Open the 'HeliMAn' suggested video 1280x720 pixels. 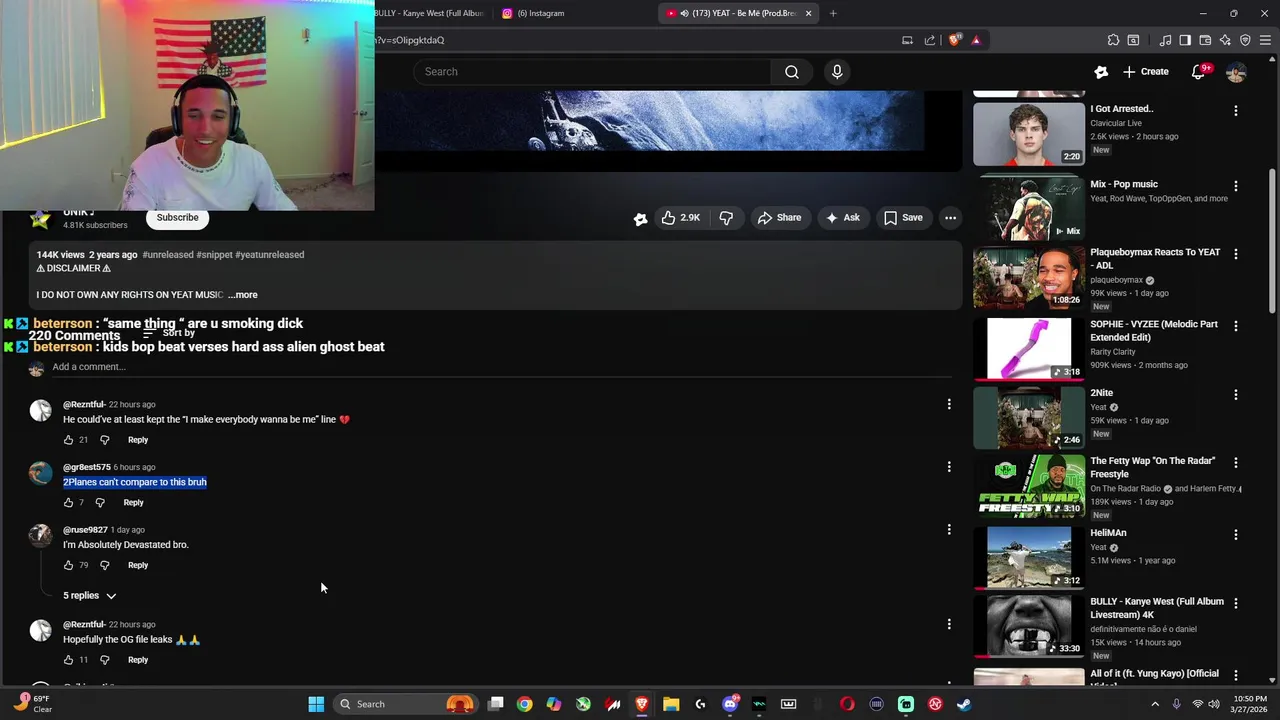pos(1029,557)
